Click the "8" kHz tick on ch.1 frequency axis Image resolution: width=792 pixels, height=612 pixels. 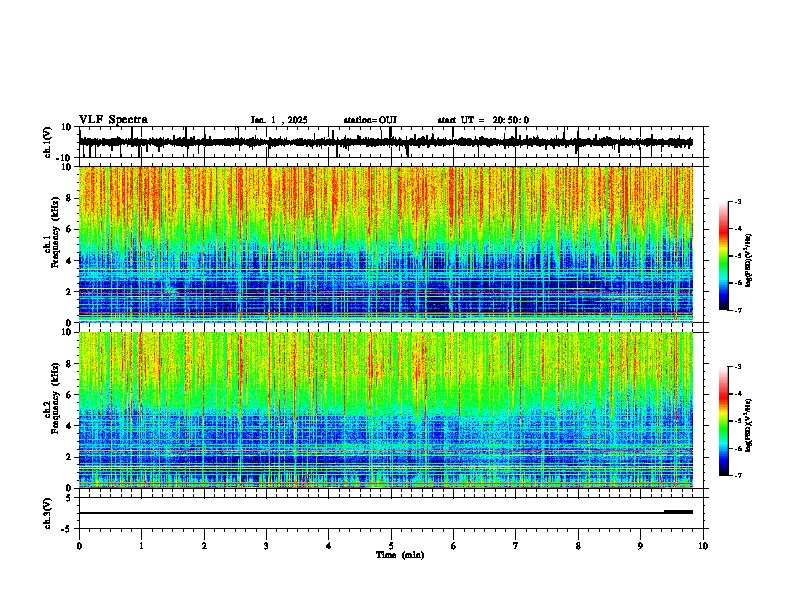[x=69, y=198]
